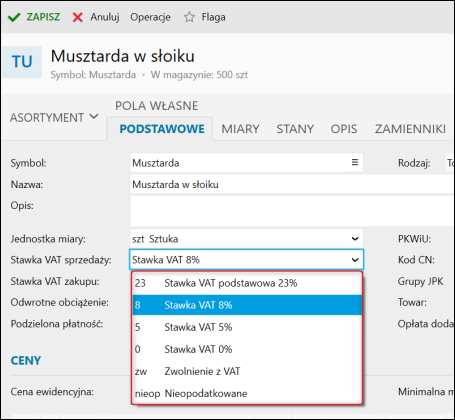
Task: Open the Jednostka miary dropdown arrow
Action: [355, 239]
